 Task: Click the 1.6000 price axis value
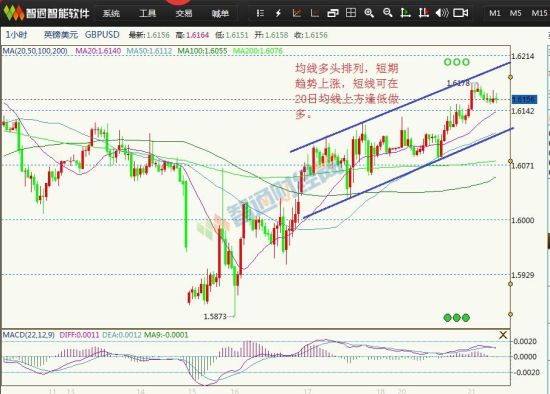[x=523, y=220]
